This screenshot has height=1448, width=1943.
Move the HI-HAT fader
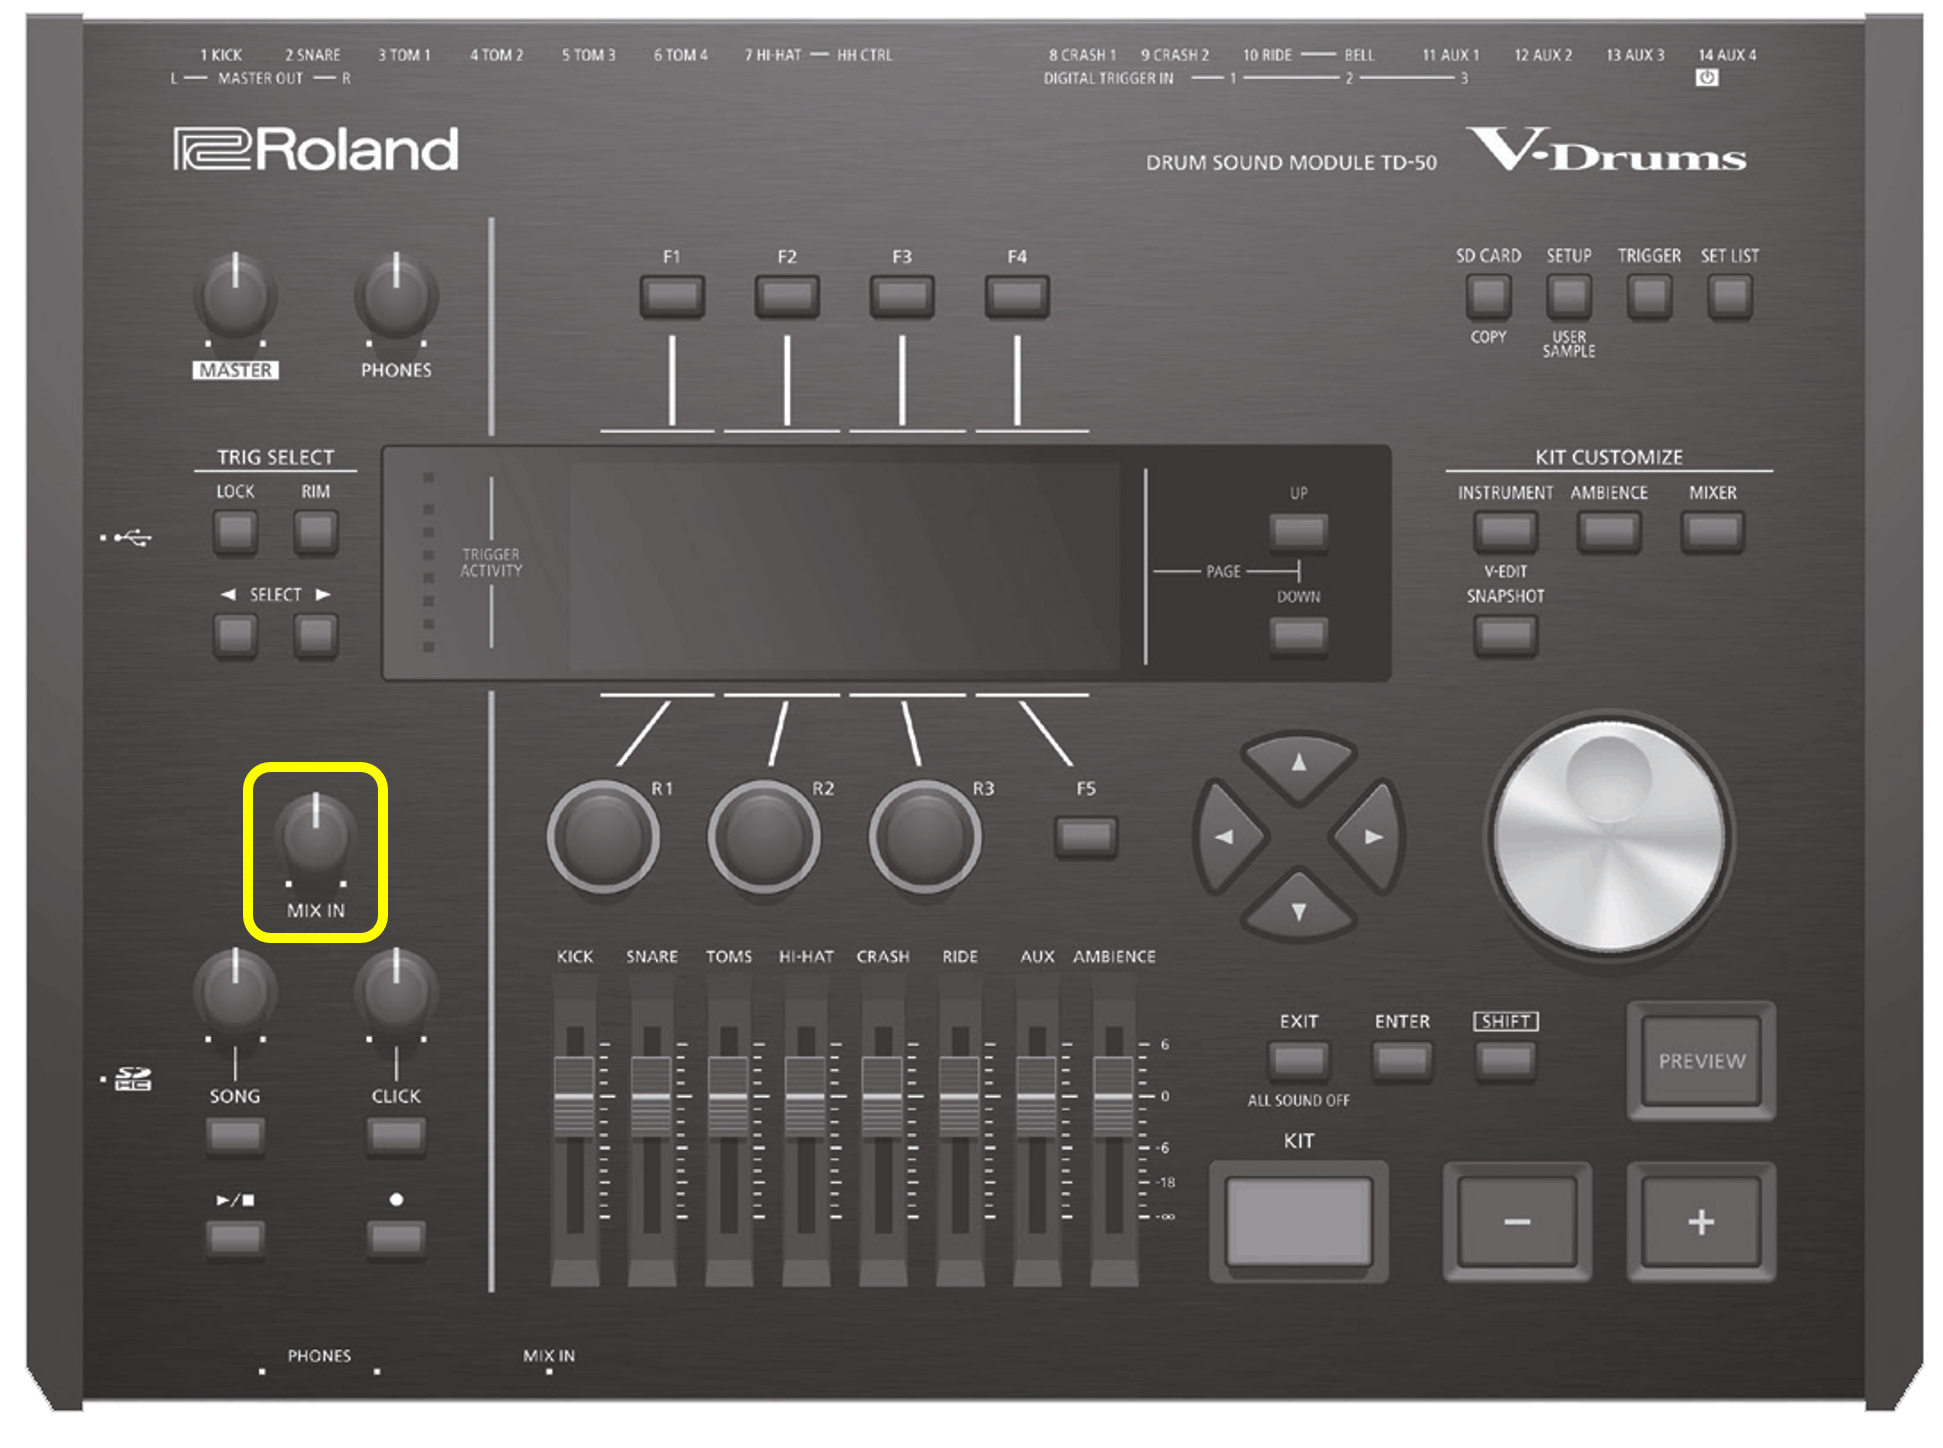point(806,1097)
